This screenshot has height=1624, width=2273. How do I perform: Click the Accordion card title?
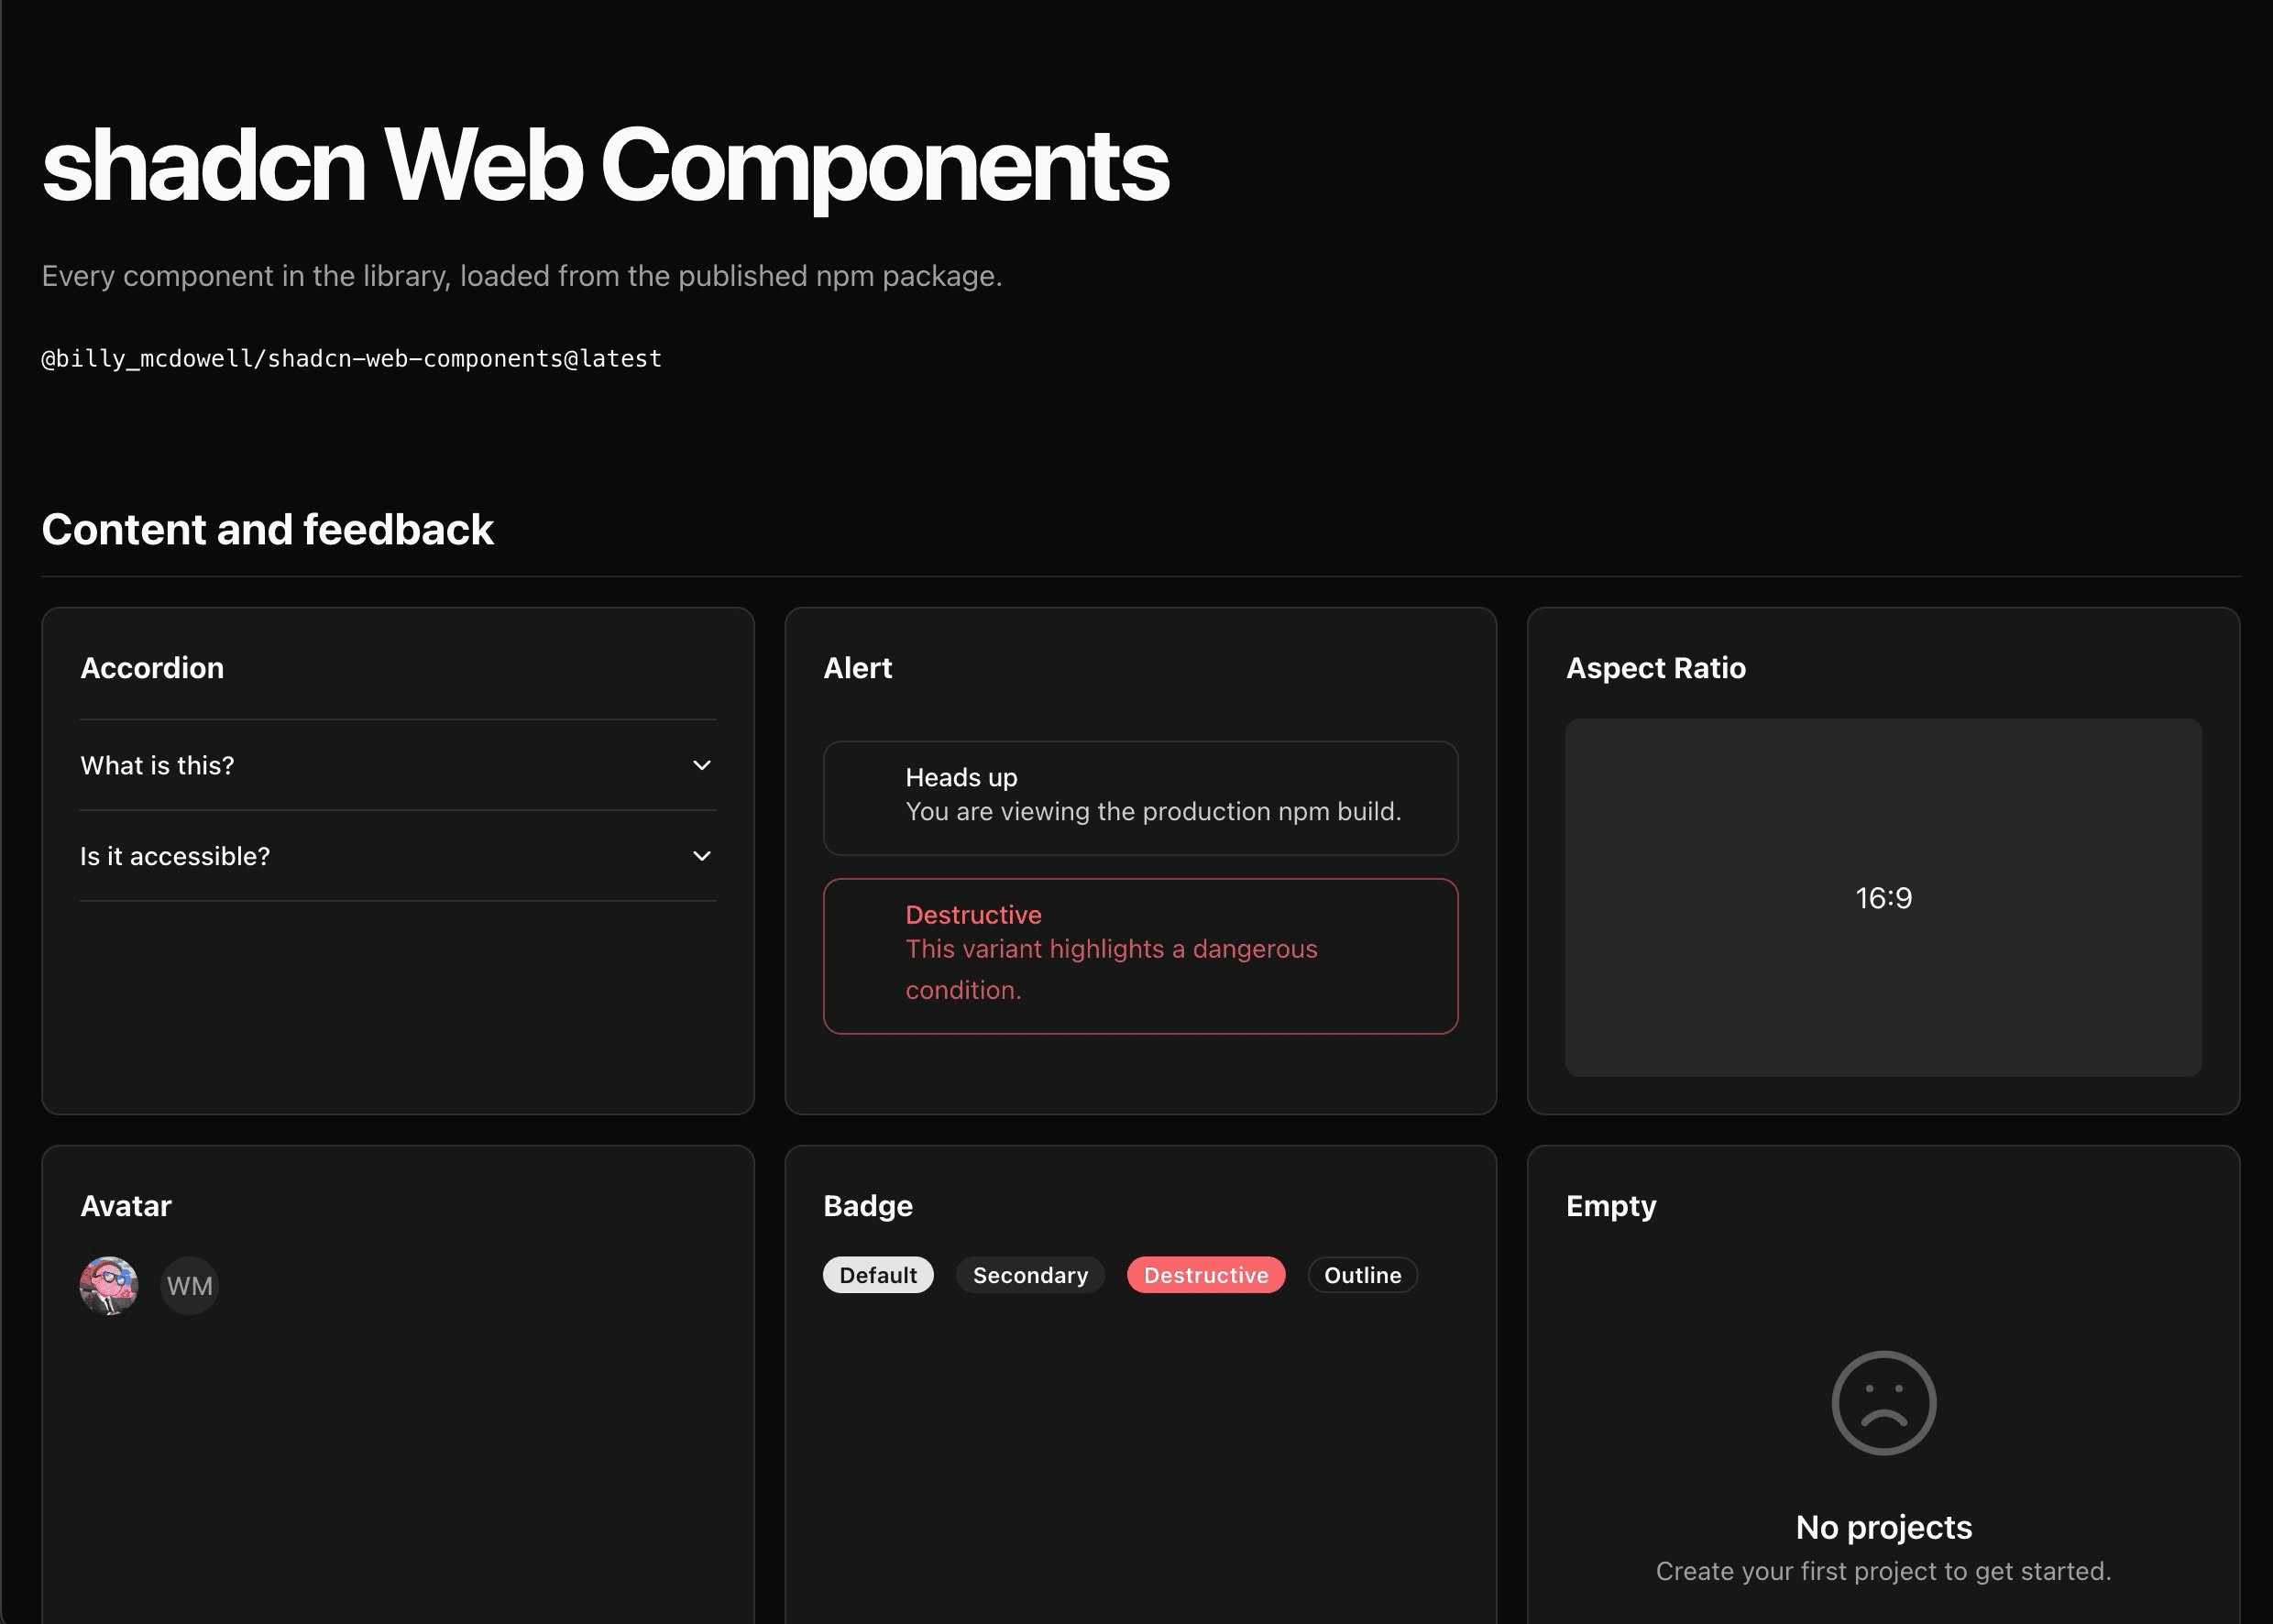point(152,668)
